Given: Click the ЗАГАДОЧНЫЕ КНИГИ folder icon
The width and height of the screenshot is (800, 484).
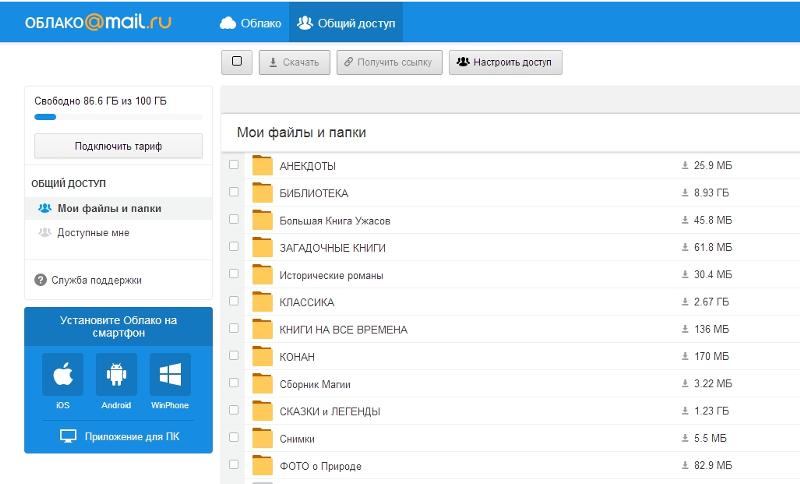Looking at the screenshot, I should 263,247.
